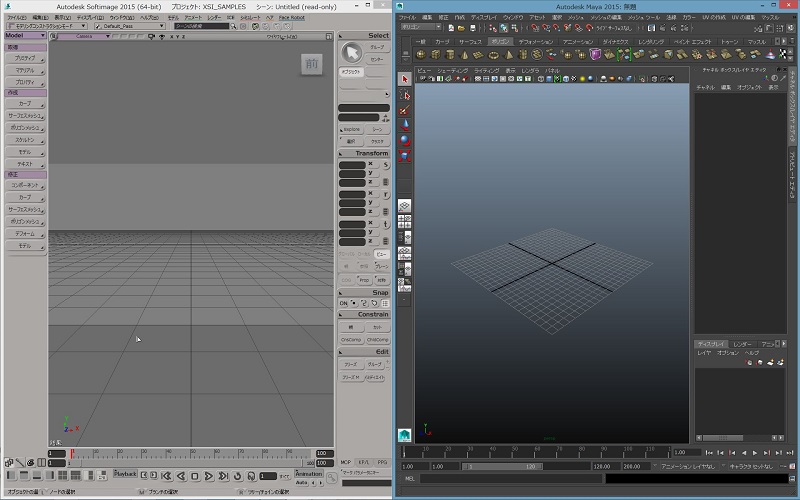Open the Face Robot menu in Softimage
800x500 pixels.
pyautogui.click(x=291, y=17)
